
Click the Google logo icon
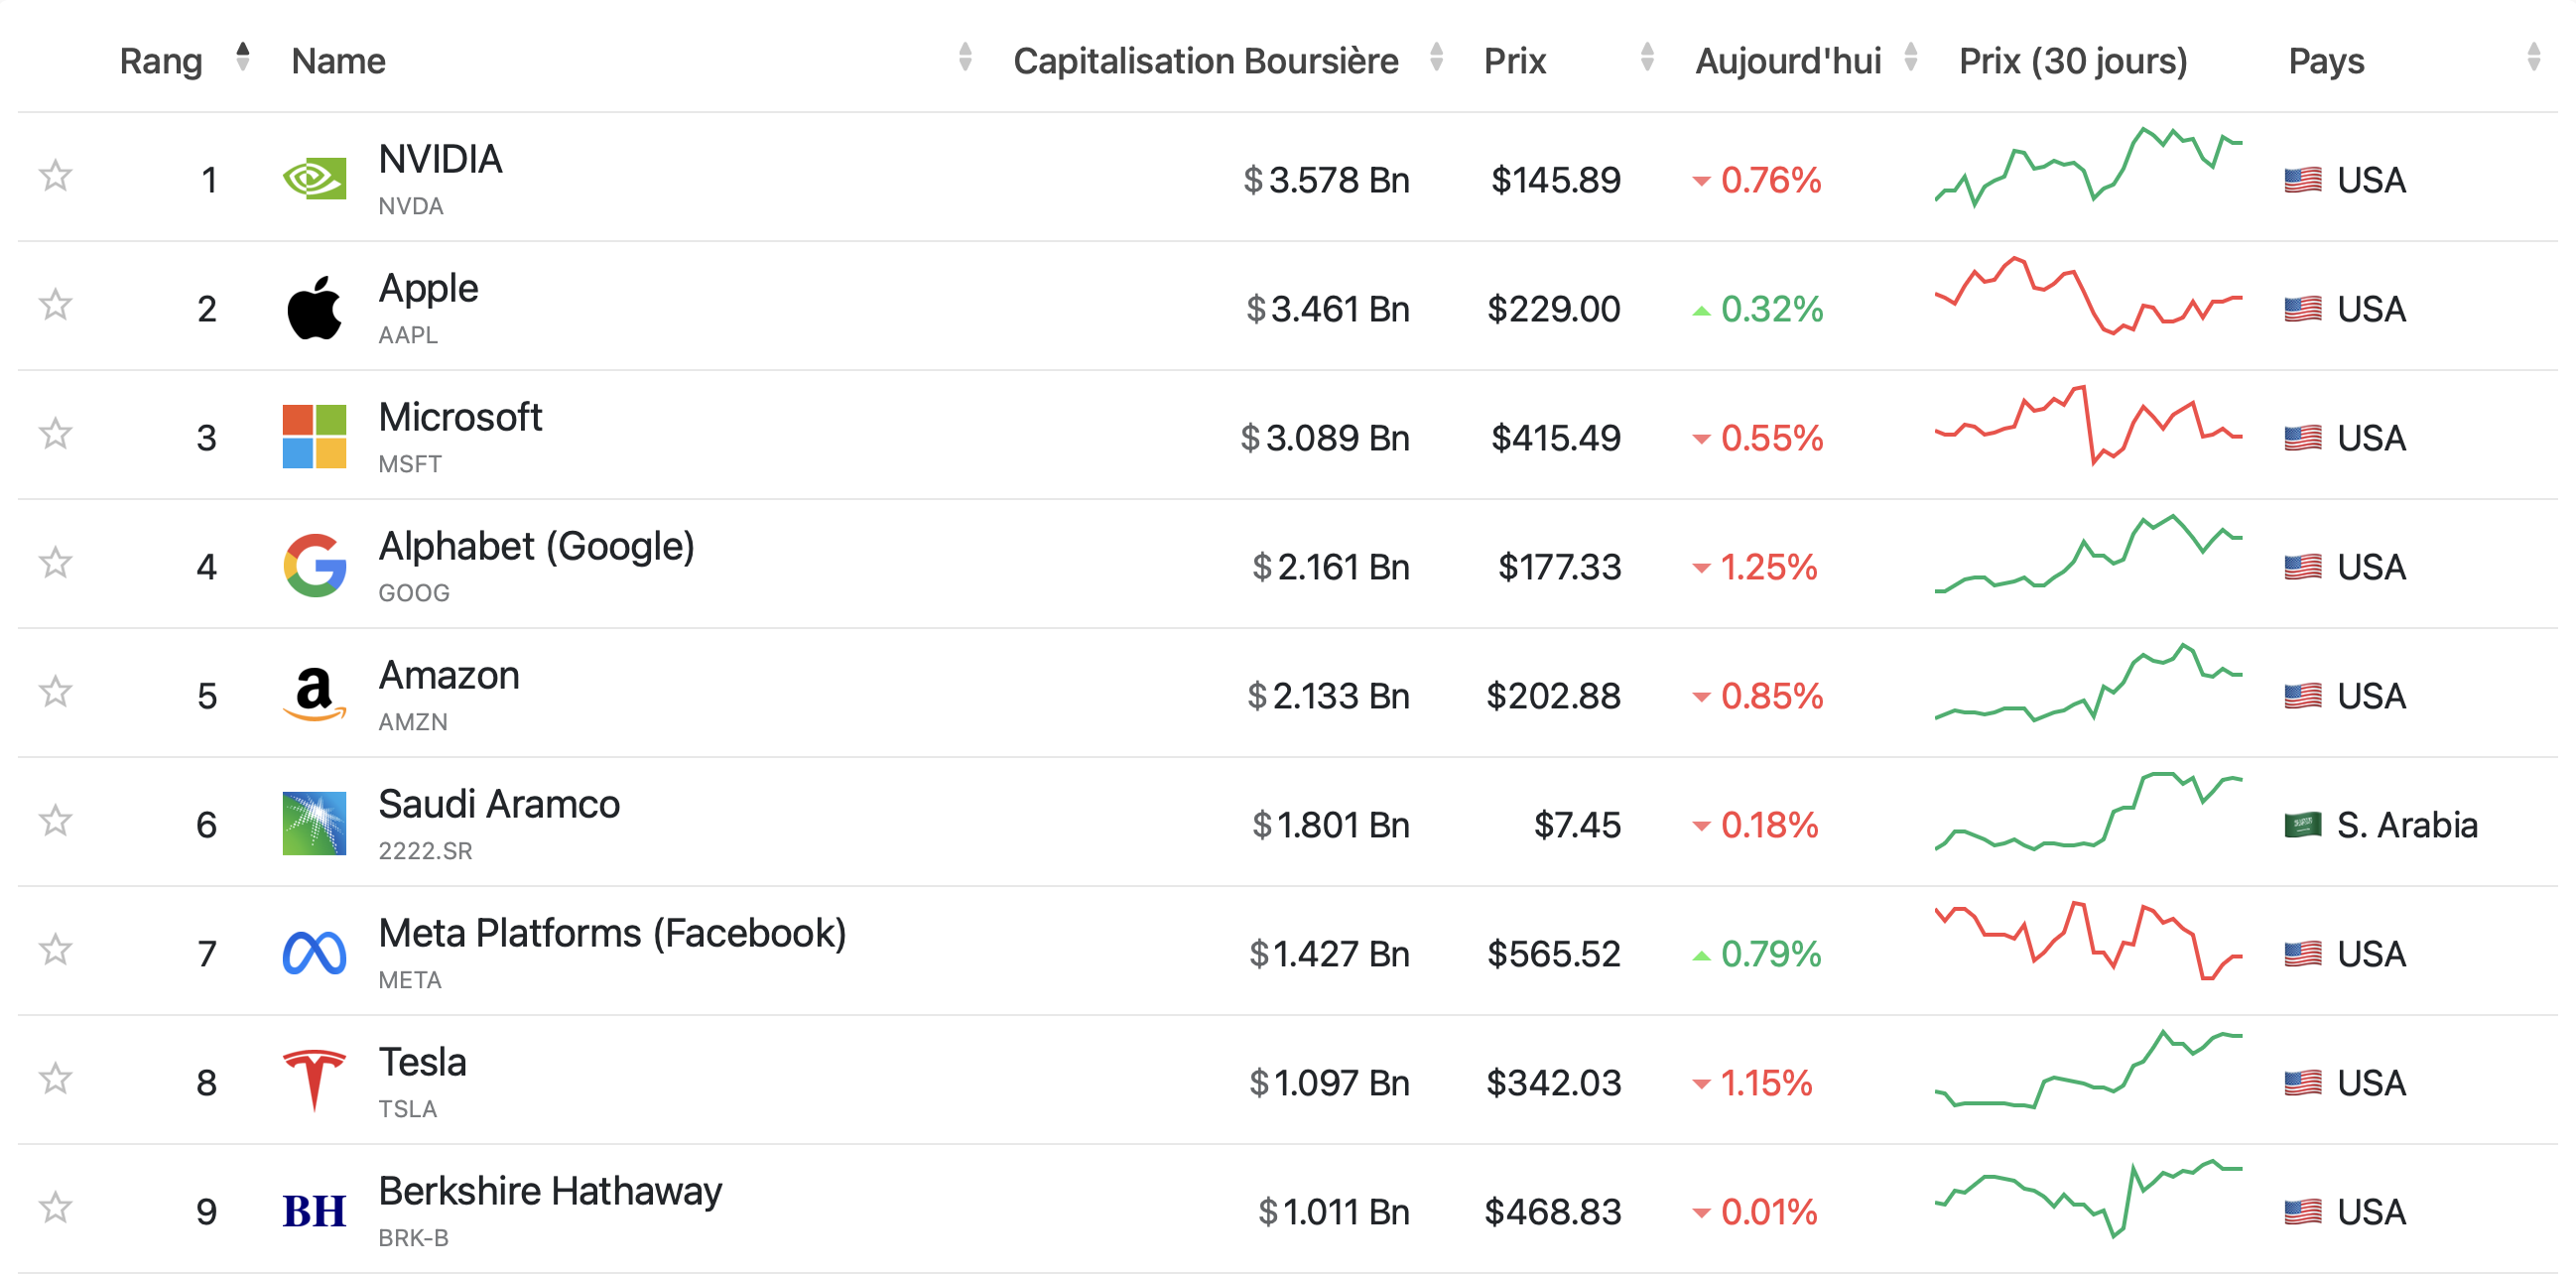click(x=314, y=566)
